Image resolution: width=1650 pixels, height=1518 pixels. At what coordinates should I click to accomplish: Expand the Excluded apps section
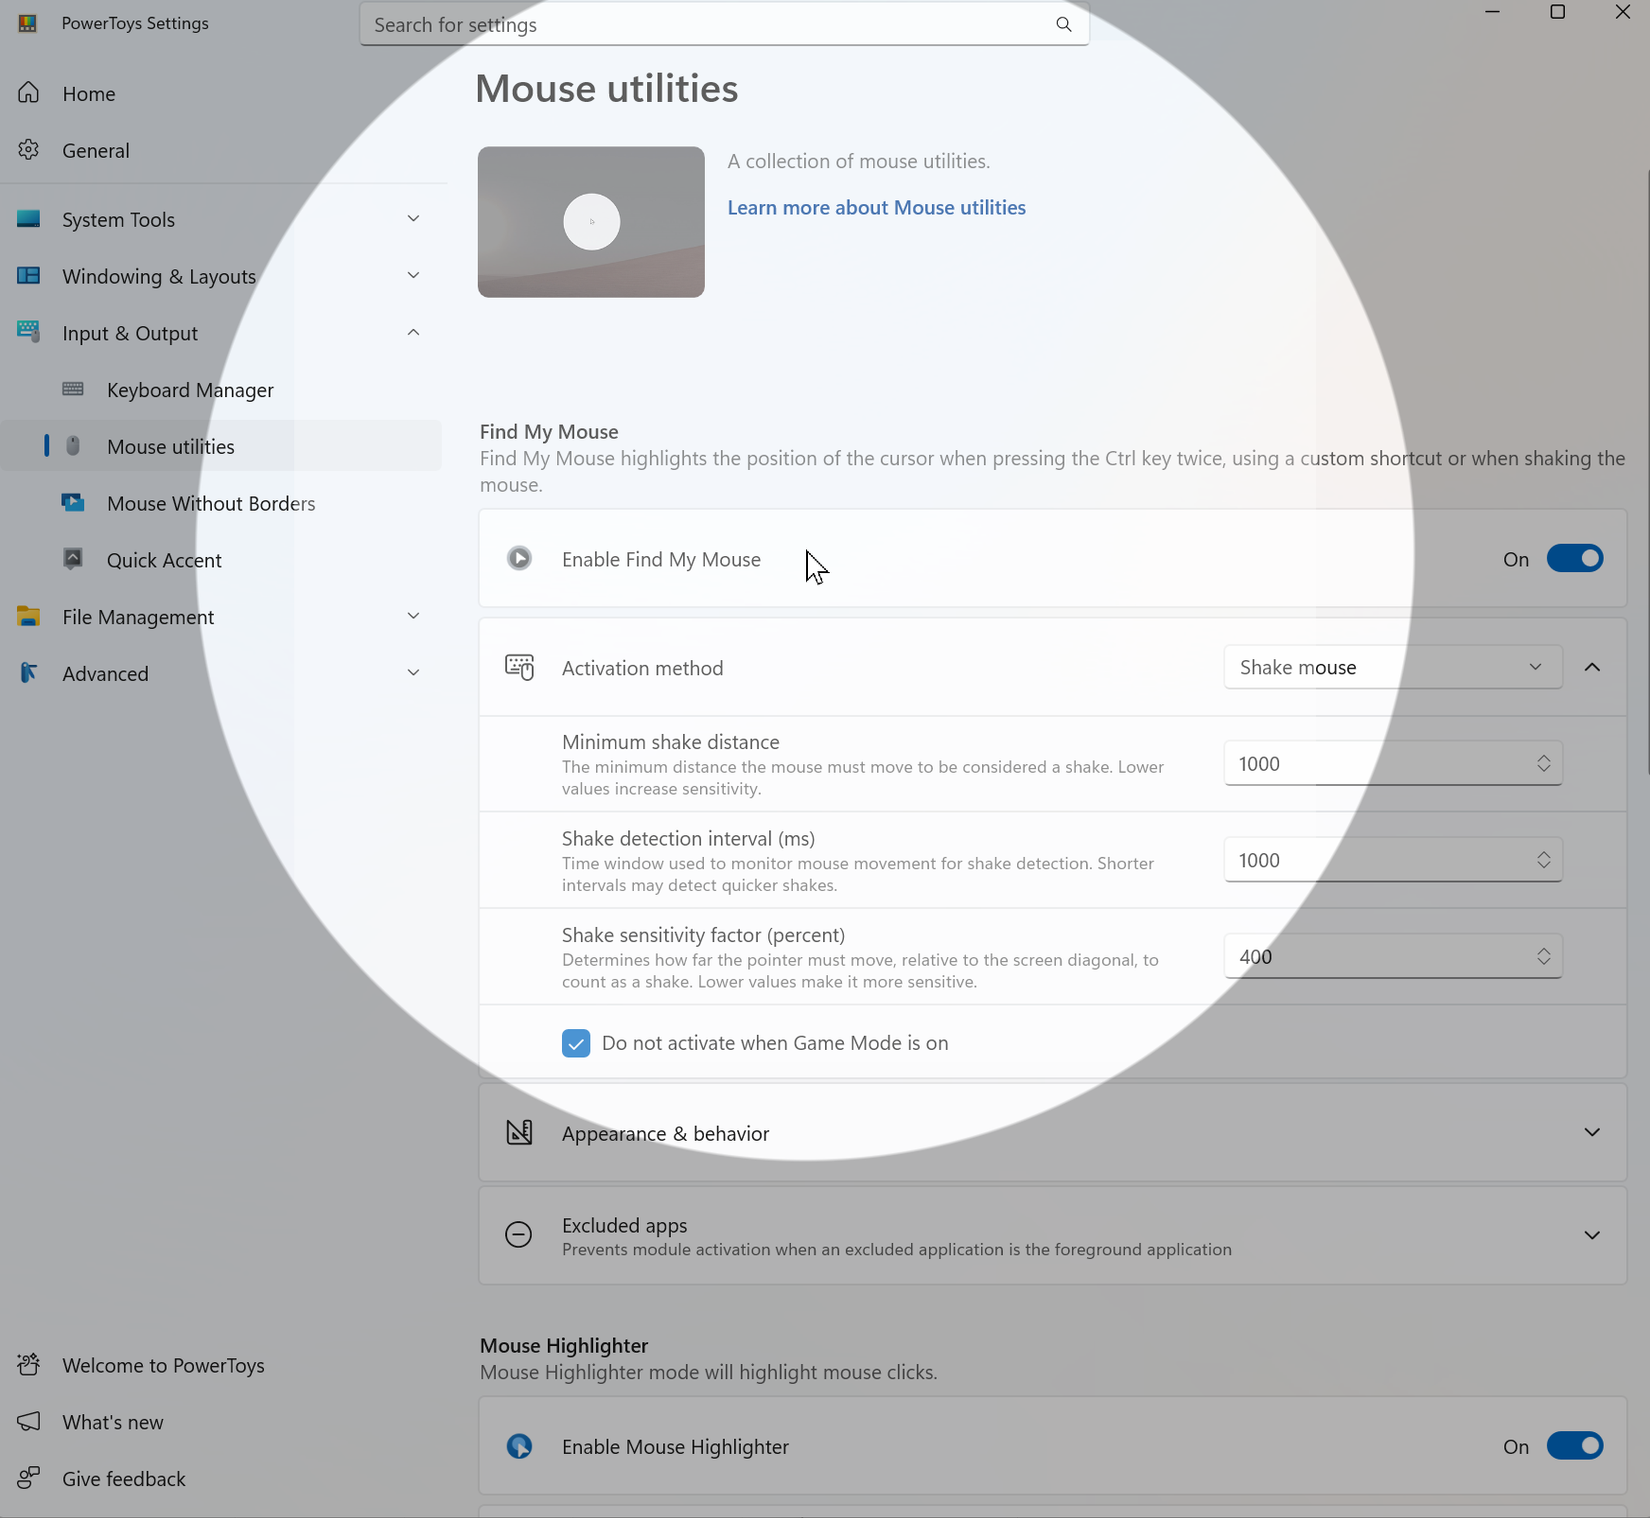(x=1592, y=1235)
